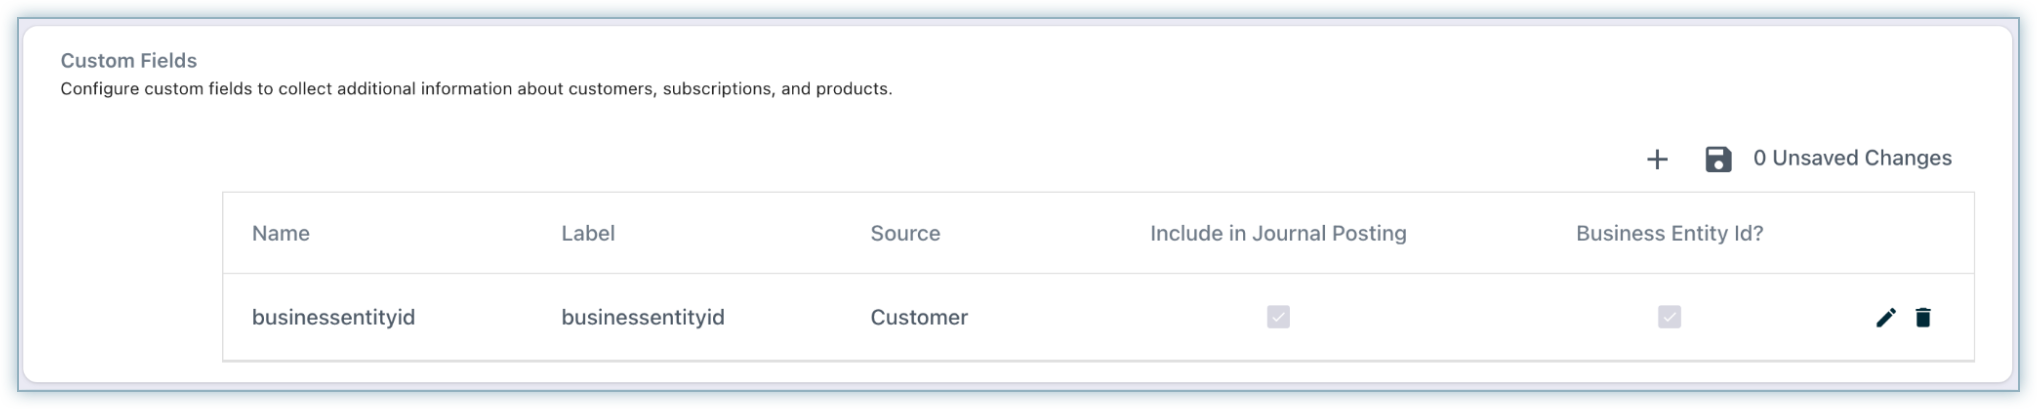Click the floppy disk save icon
2037x409 pixels.
[1718, 159]
